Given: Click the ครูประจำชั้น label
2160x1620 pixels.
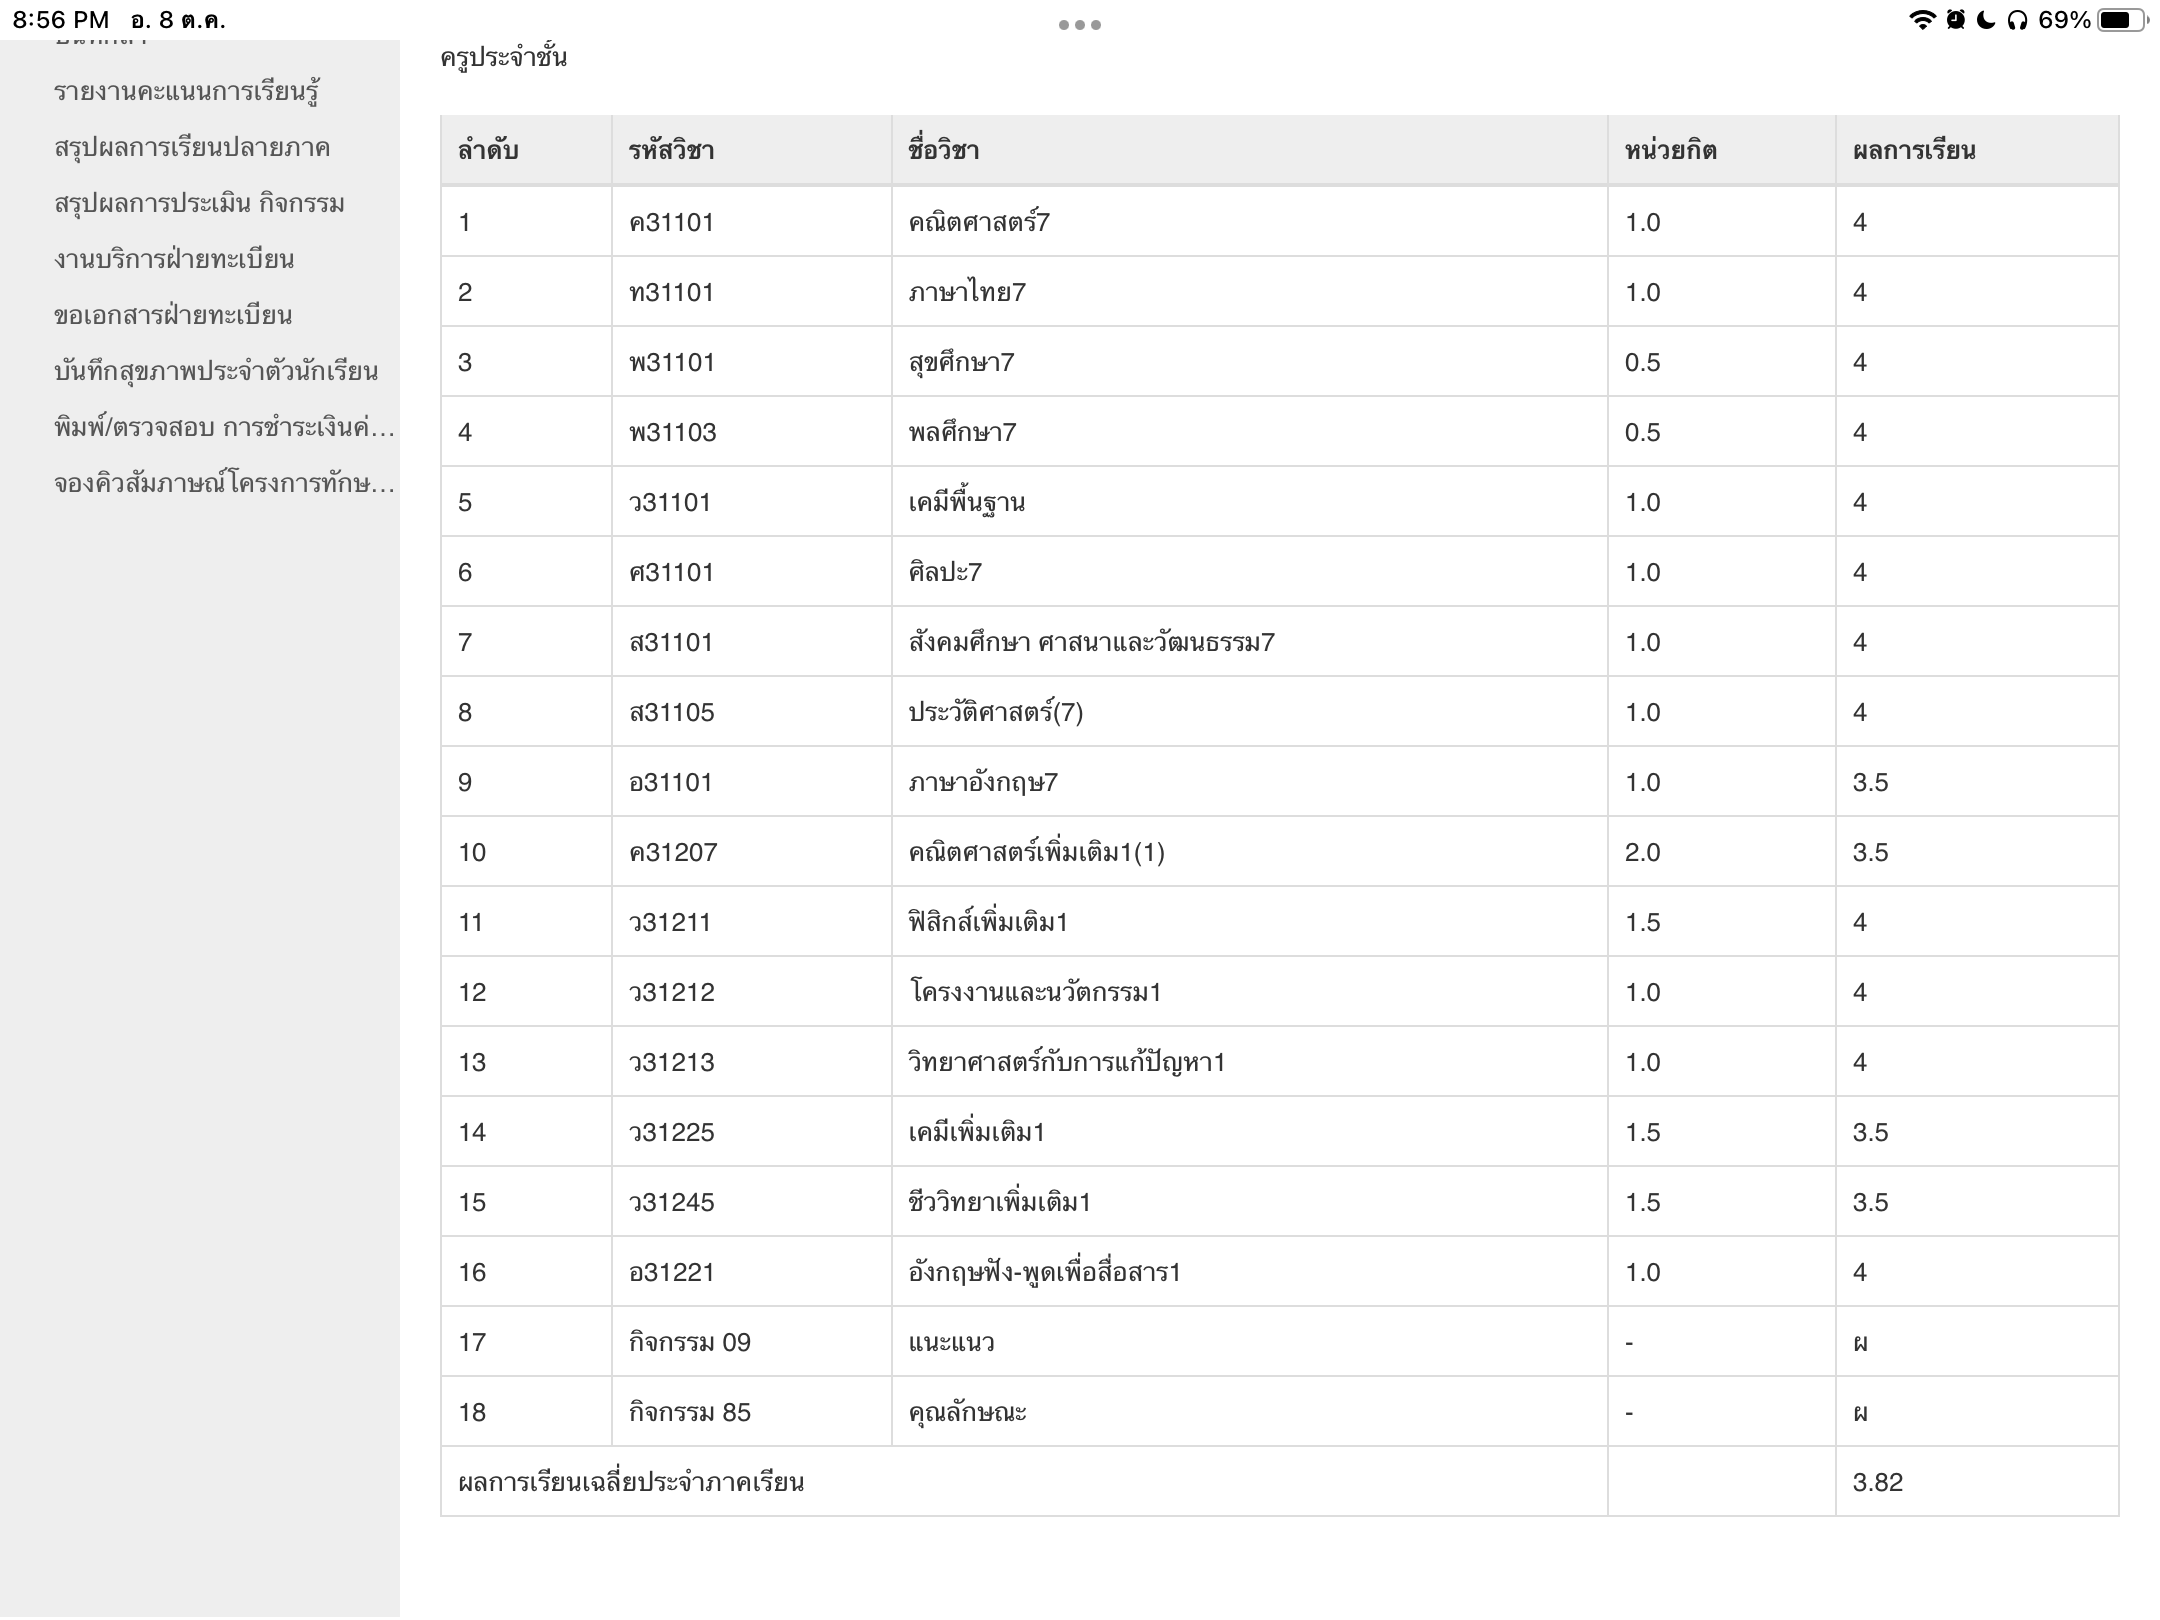Looking at the screenshot, I should click(504, 58).
